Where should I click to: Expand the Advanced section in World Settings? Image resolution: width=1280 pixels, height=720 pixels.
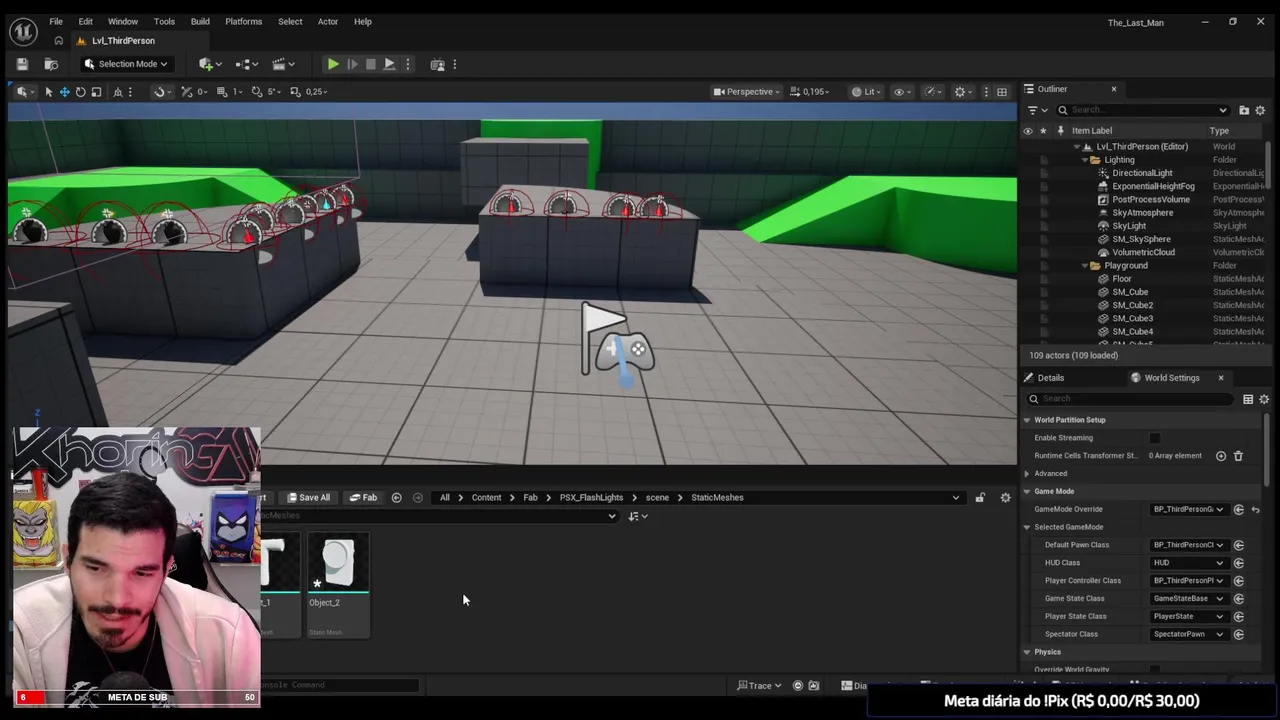pyautogui.click(x=1027, y=474)
